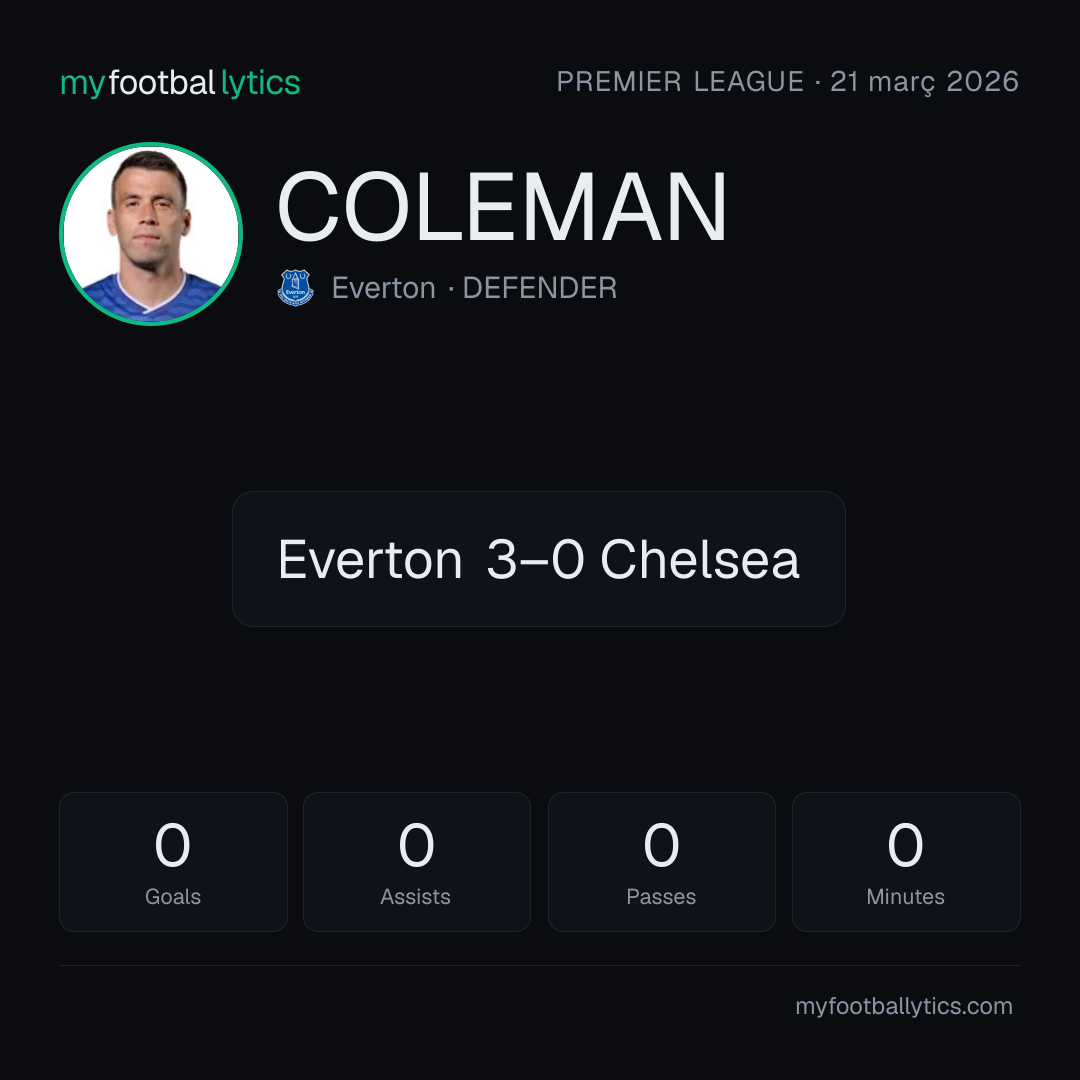Click the 3–0 score text
1080x1080 pixels.
535,559
